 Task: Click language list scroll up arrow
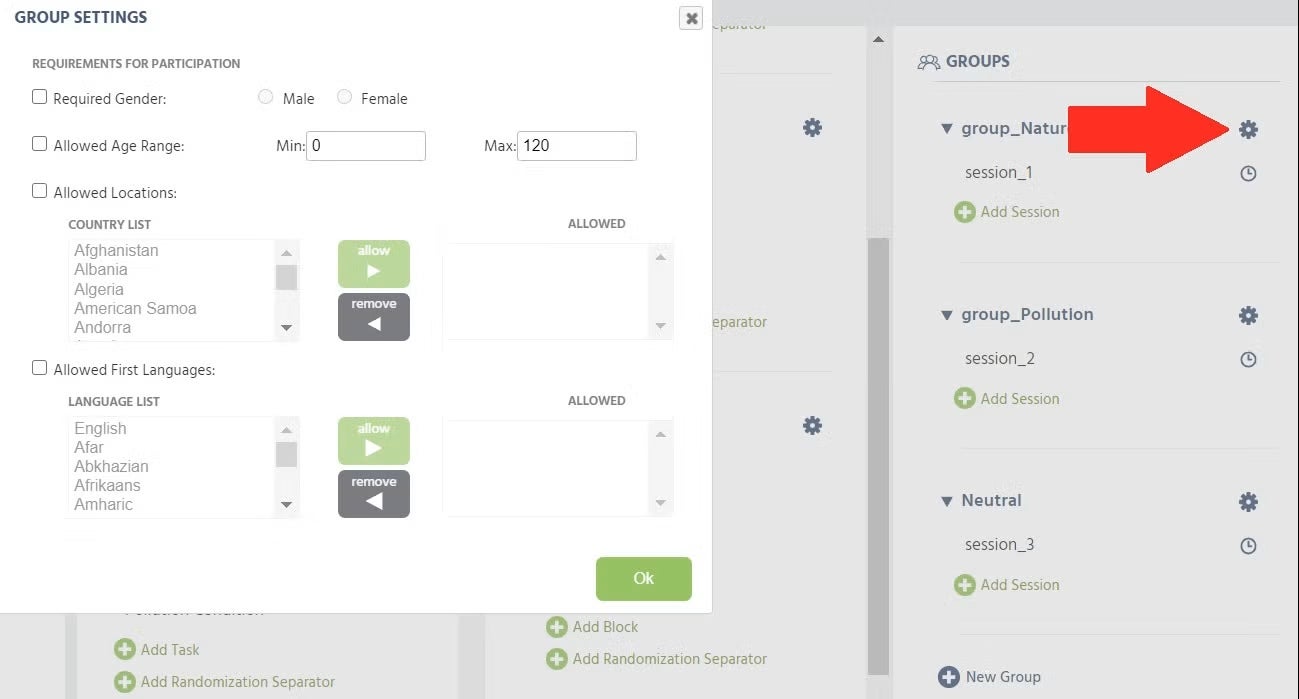pos(286,431)
